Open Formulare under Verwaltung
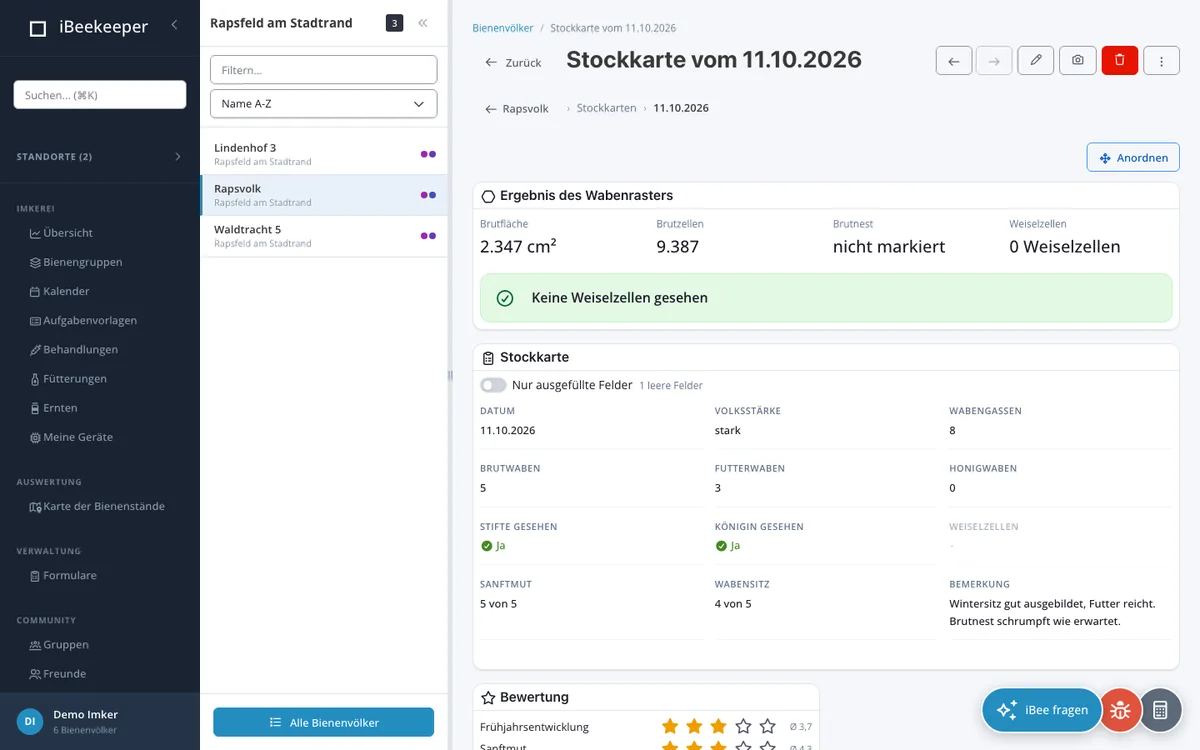This screenshot has width=1200, height=750. pyautogui.click(x=63, y=575)
